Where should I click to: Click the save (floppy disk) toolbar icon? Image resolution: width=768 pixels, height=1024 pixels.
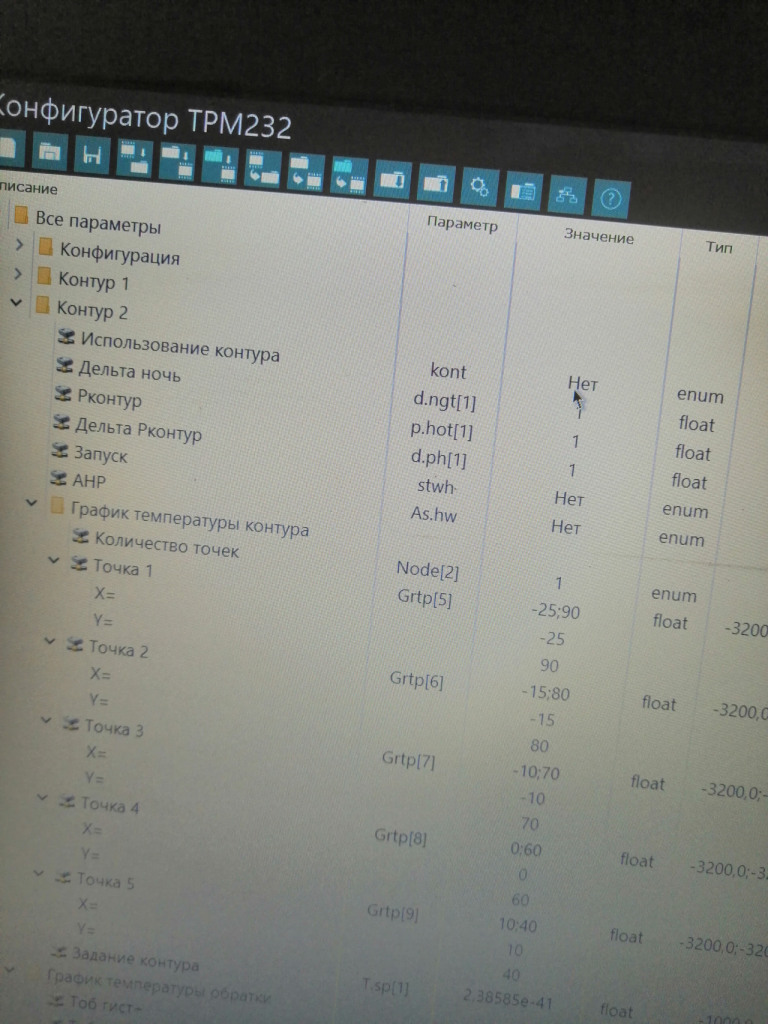click(91, 155)
